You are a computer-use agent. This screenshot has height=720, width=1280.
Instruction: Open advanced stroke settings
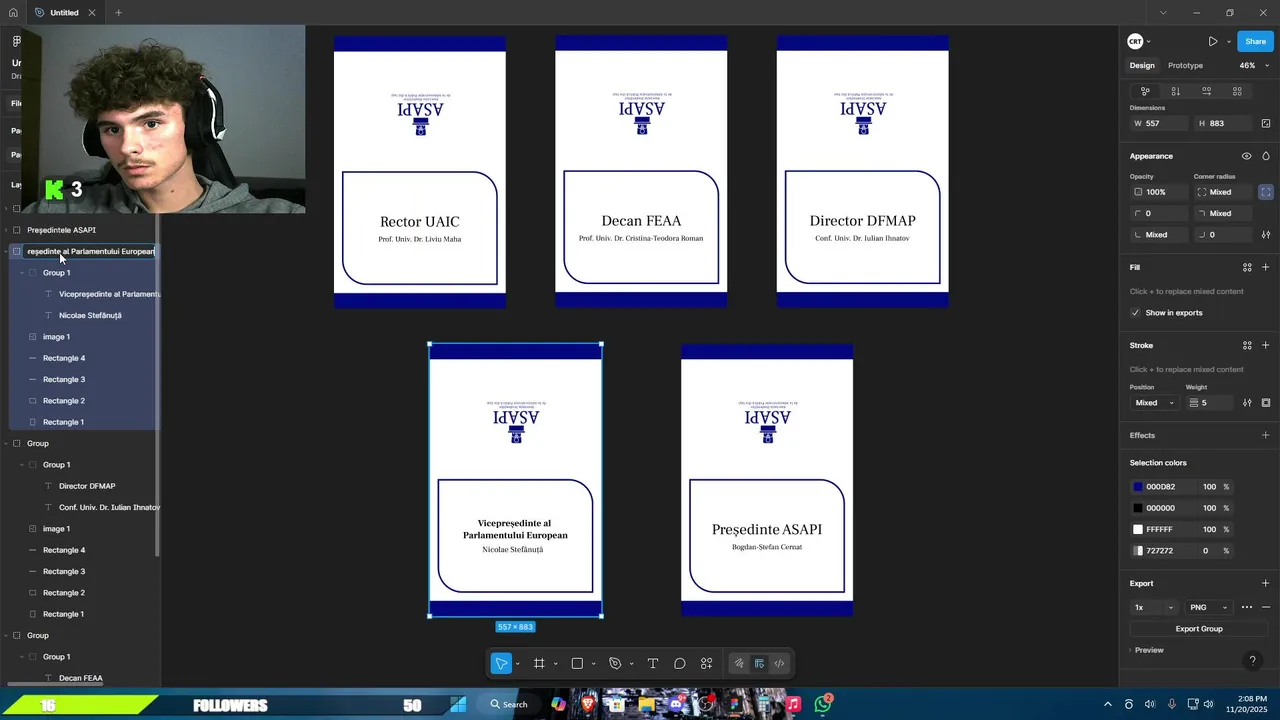point(1247,403)
